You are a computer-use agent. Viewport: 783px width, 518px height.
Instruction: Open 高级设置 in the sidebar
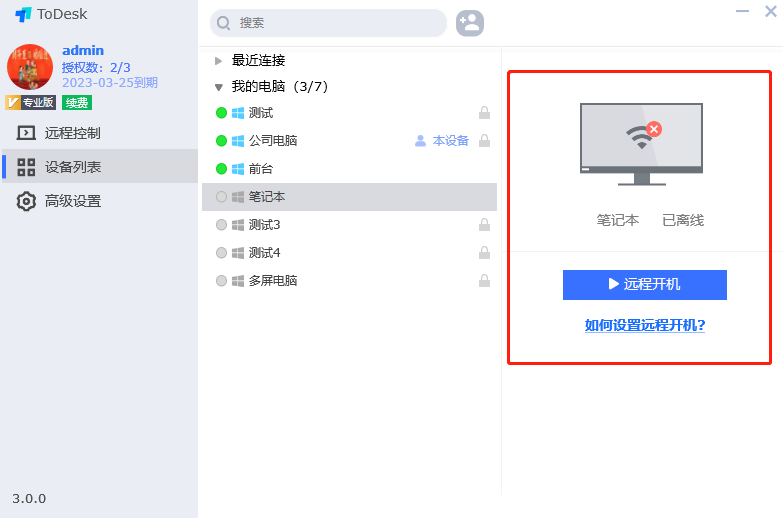(100, 201)
